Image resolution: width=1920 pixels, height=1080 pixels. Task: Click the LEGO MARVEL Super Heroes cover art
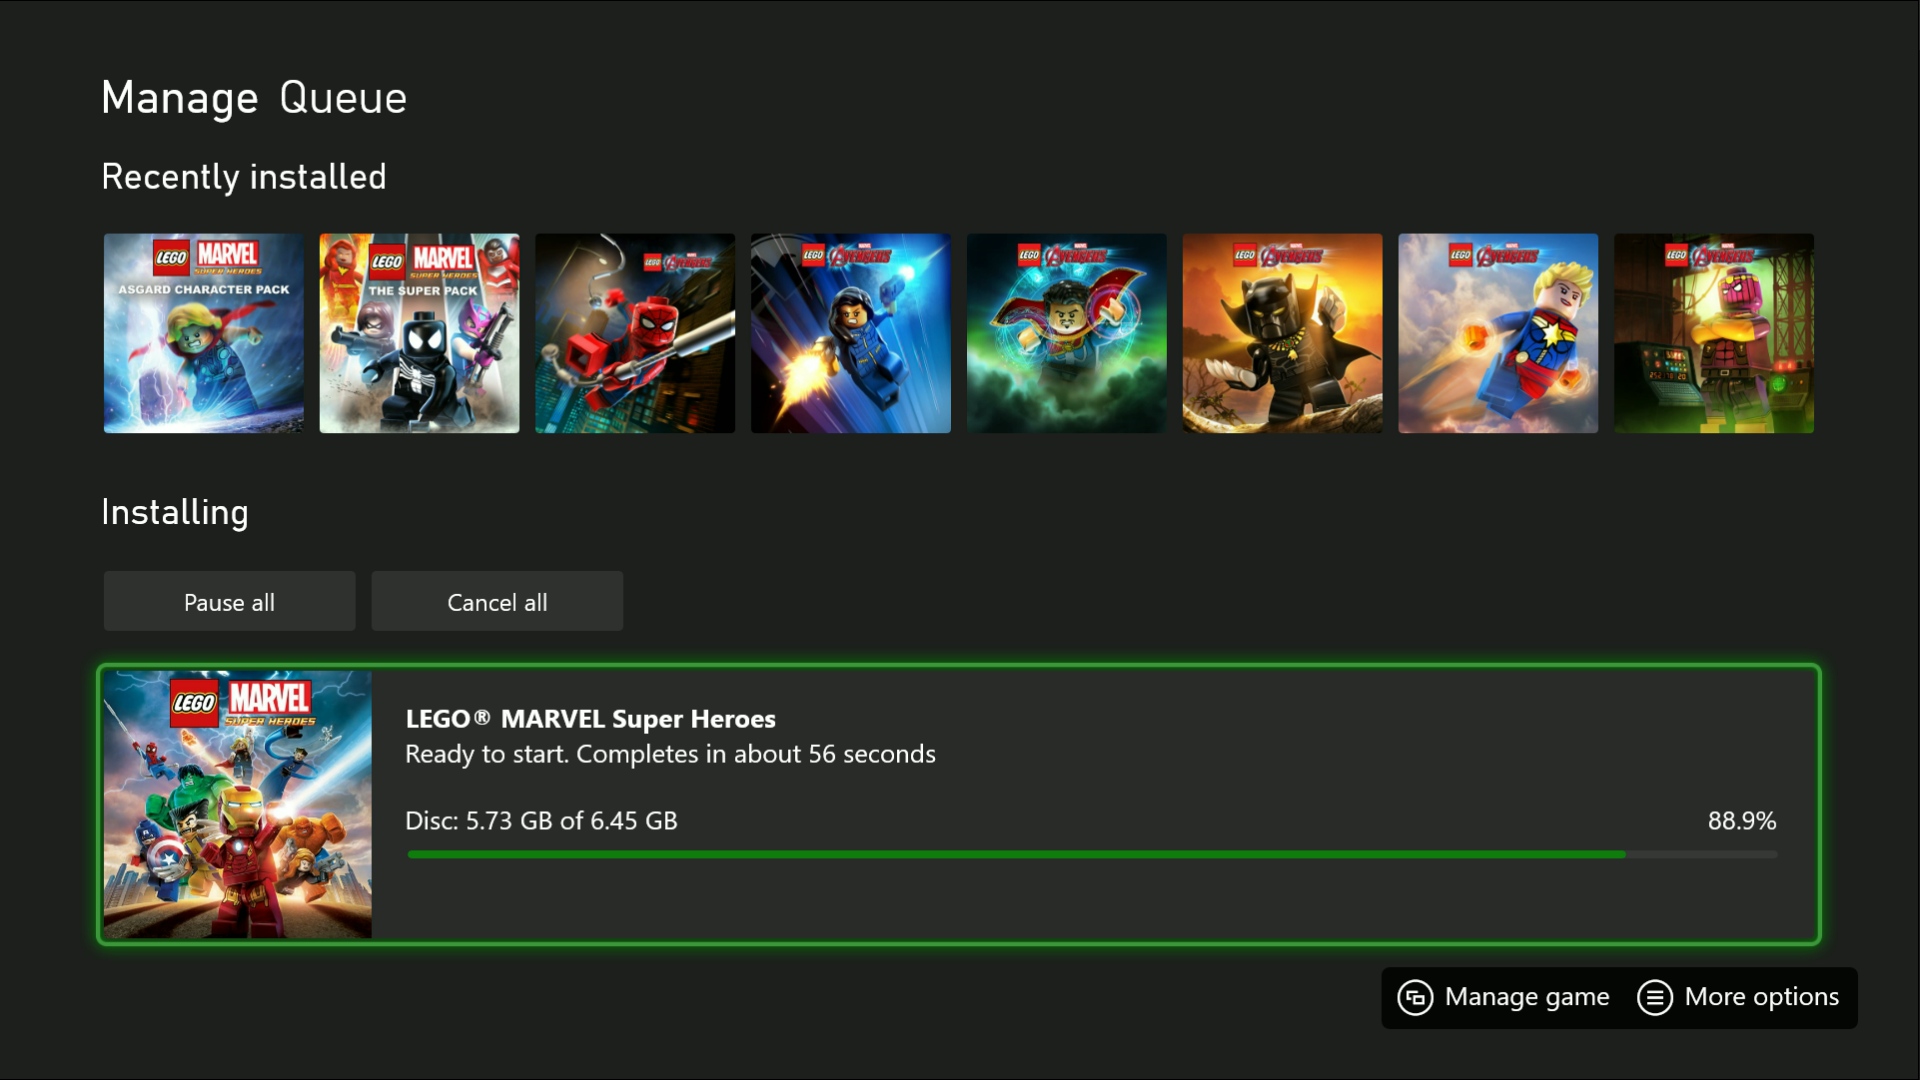point(236,805)
